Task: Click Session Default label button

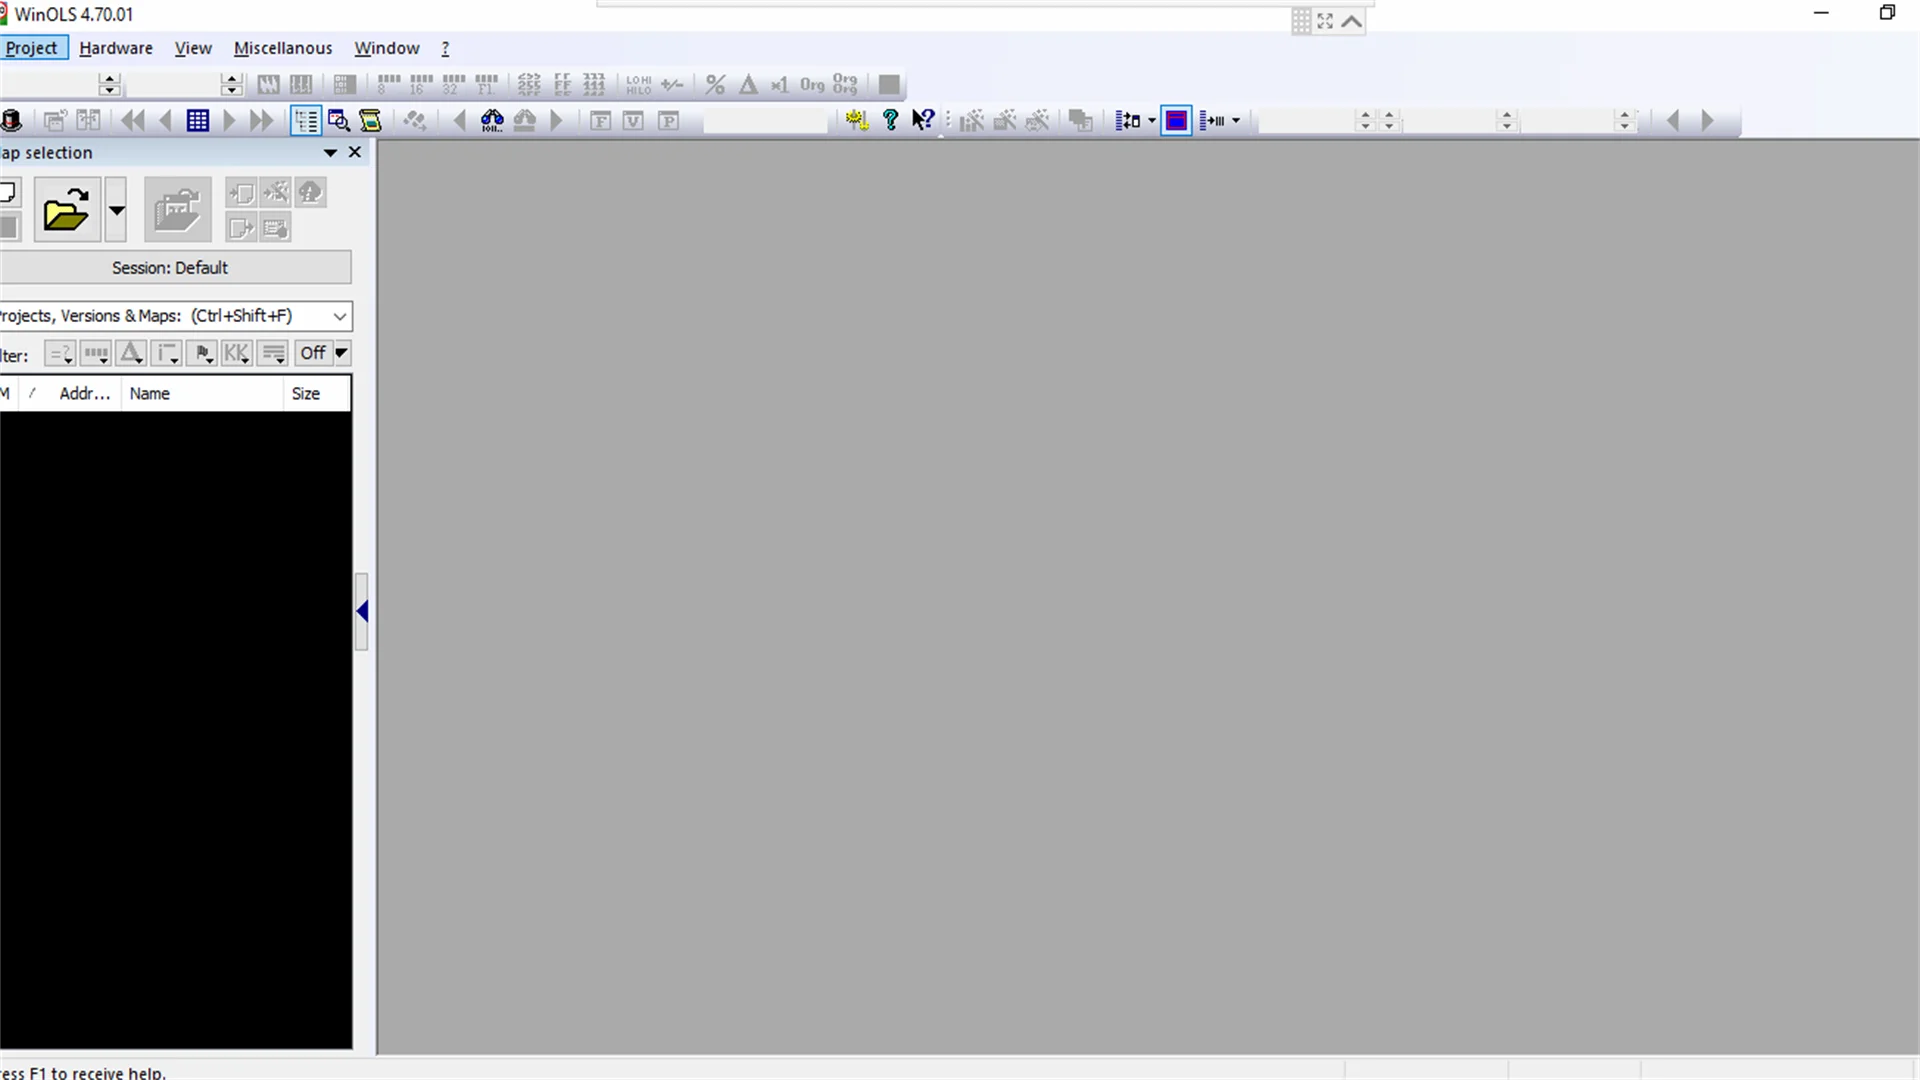Action: pyautogui.click(x=170, y=266)
